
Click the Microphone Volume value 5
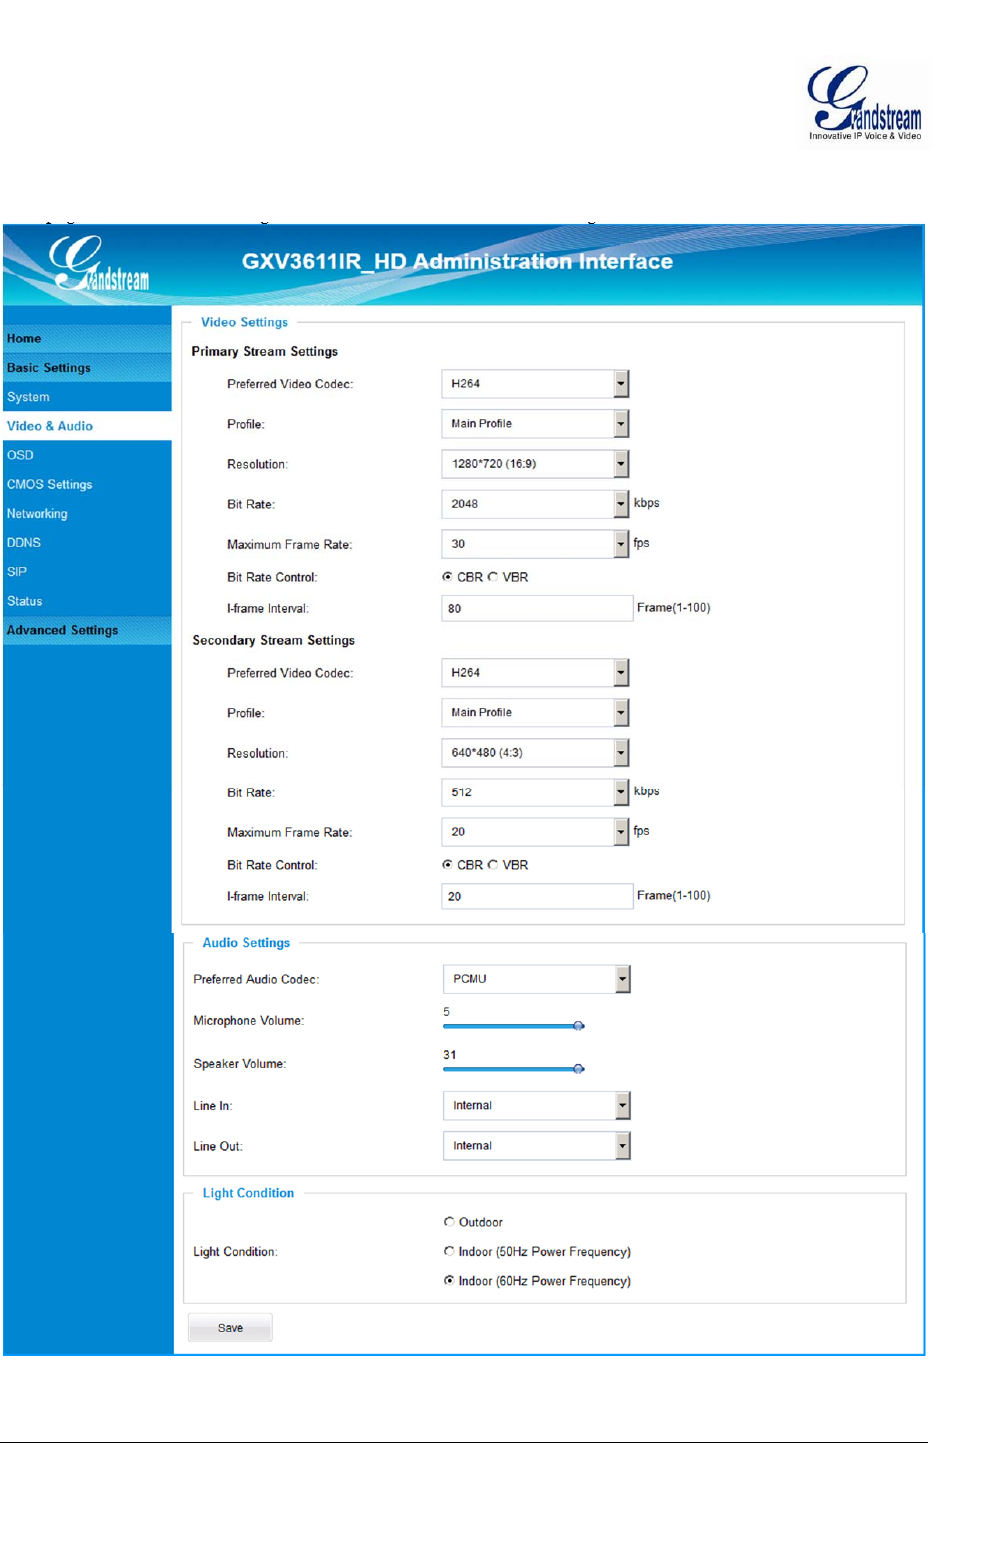(446, 1012)
